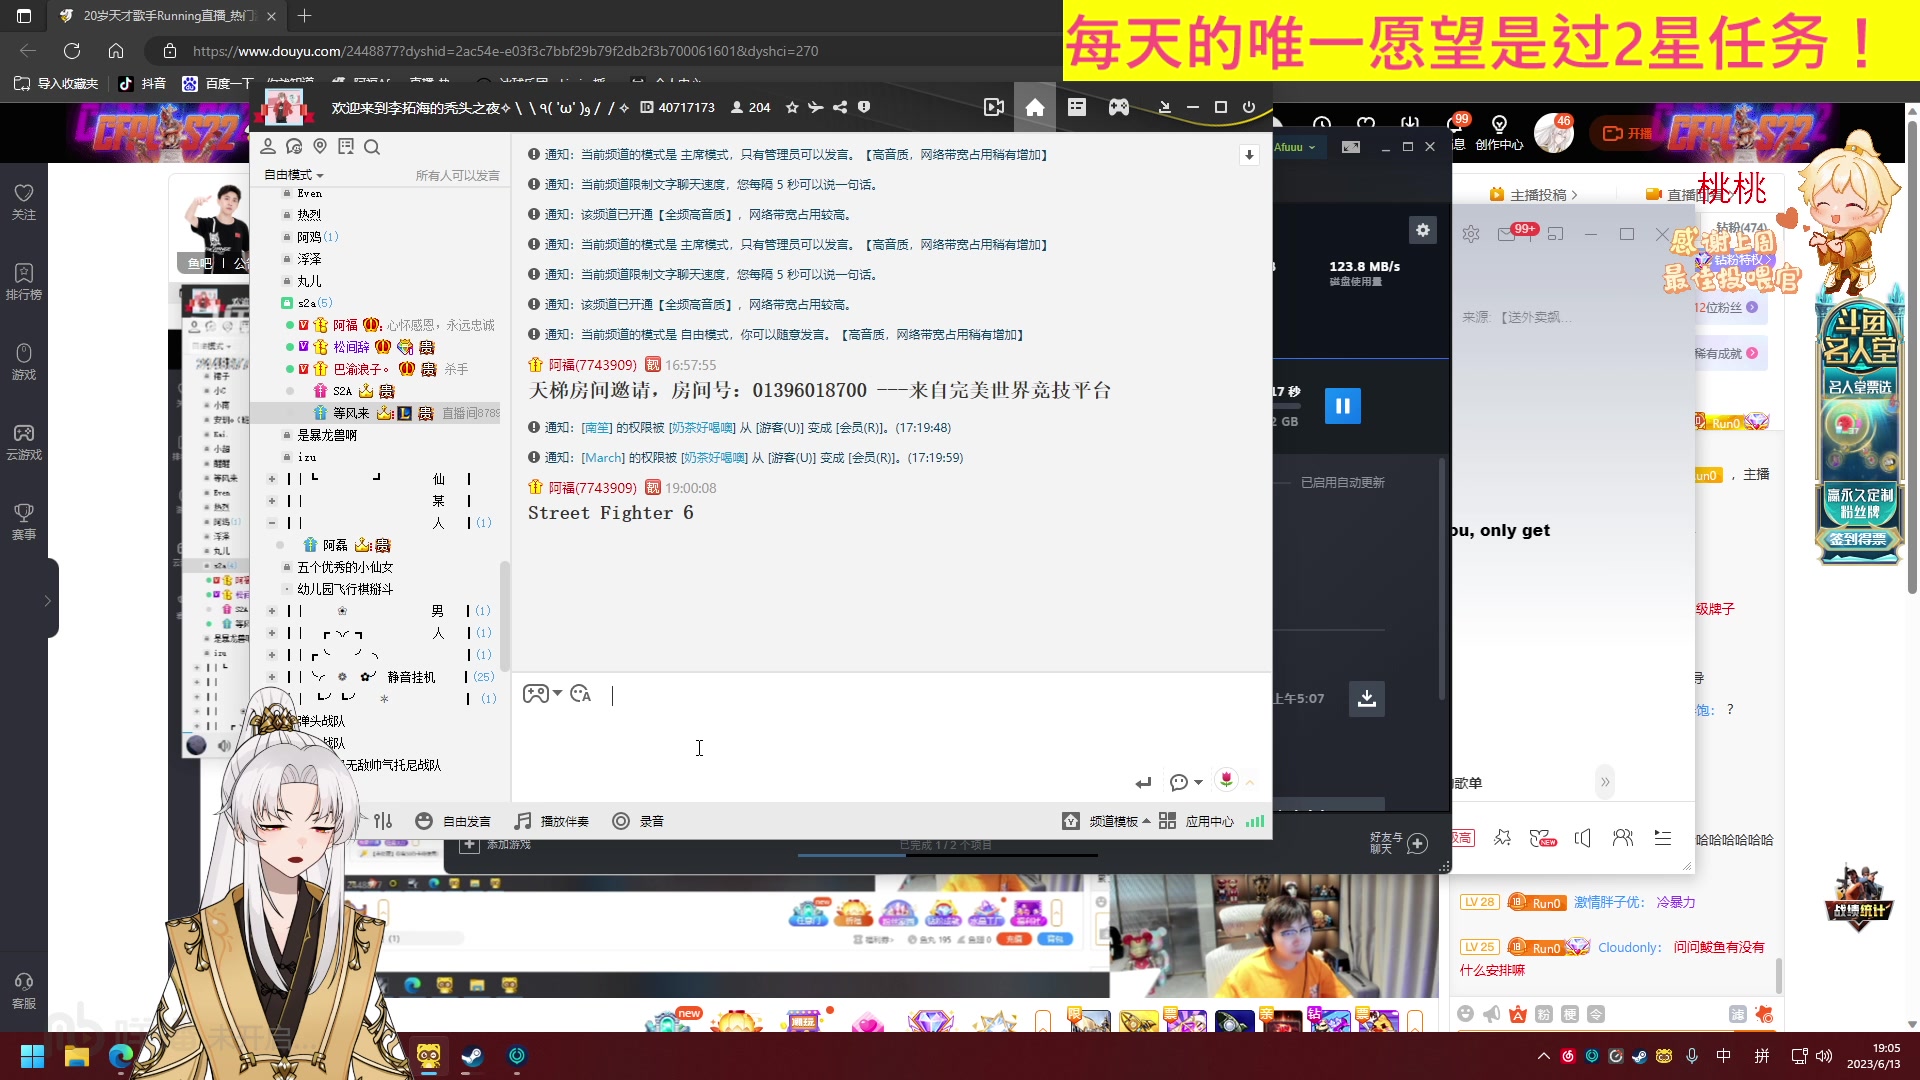Toggle the microphone icon in system tray
The width and height of the screenshot is (1920, 1080).
click(1692, 1056)
